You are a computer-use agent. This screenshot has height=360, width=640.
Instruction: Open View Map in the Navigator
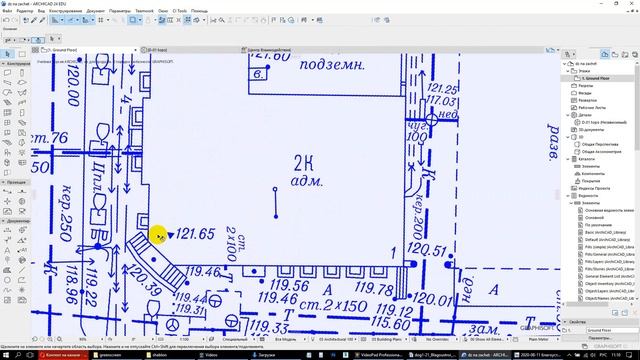(x=615, y=54)
